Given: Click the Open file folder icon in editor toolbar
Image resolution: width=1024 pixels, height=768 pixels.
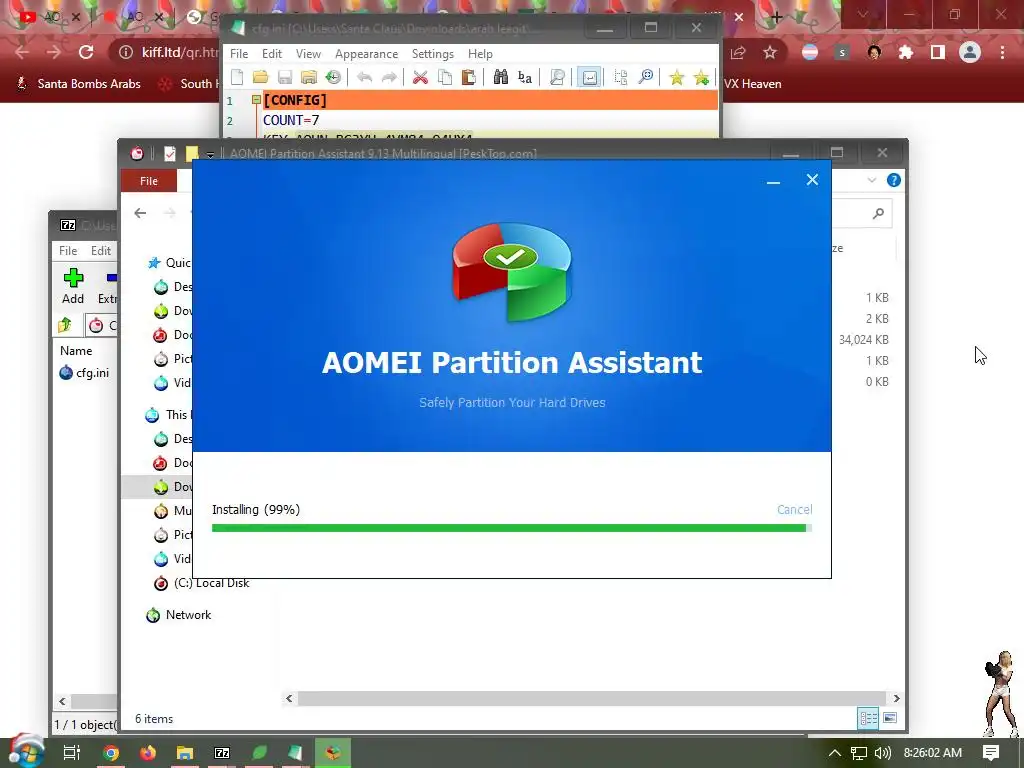Looking at the screenshot, I should click(x=261, y=77).
